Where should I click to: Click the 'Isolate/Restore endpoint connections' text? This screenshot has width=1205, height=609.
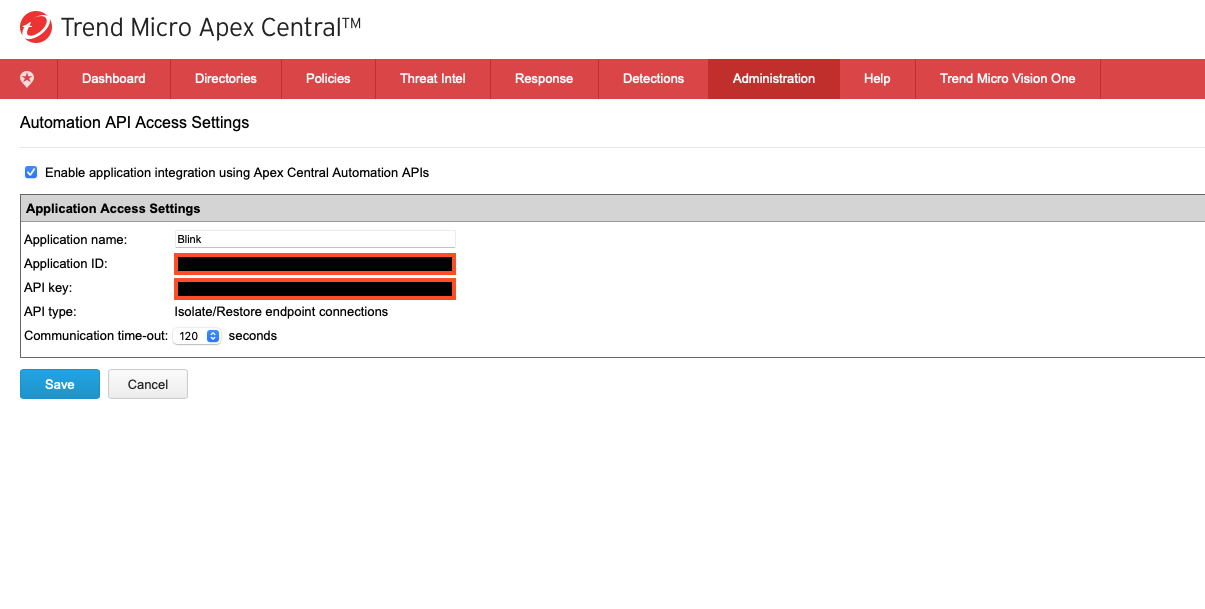pos(281,312)
